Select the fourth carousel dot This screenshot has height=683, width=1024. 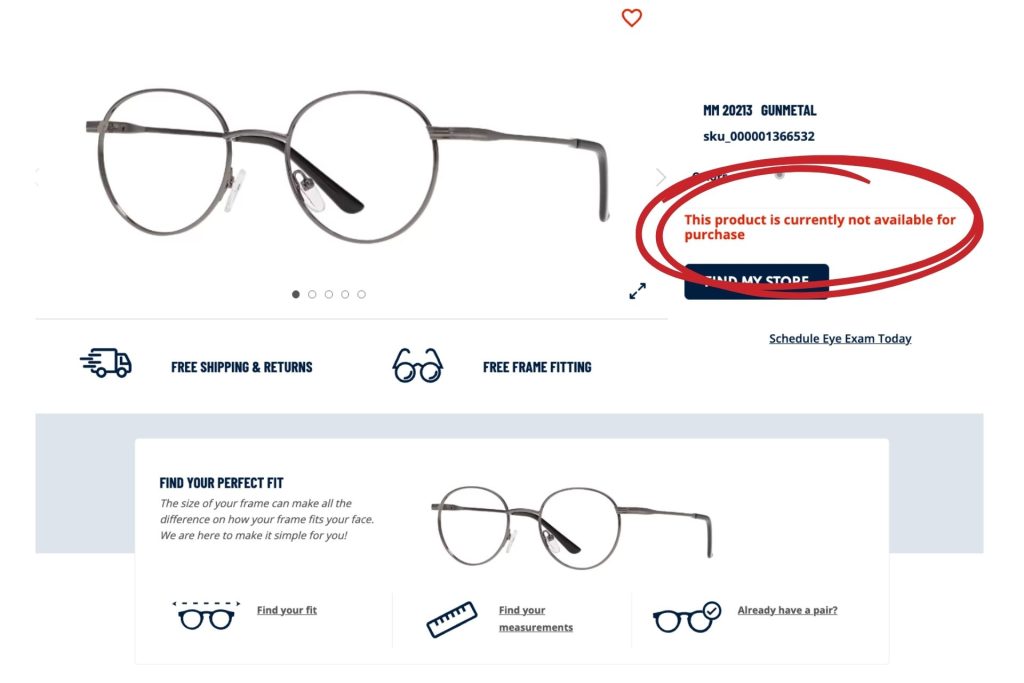click(x=345, y=294)
